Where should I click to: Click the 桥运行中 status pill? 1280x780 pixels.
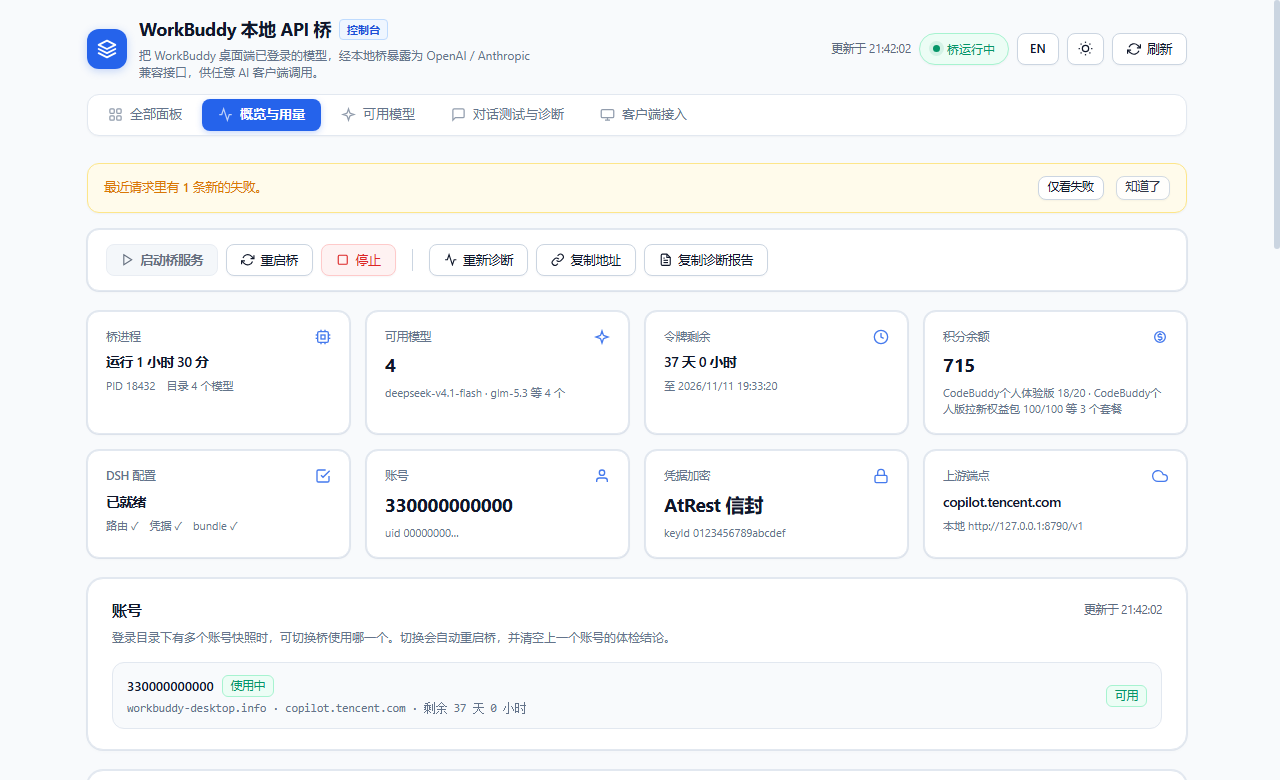click(x=964, y=49)
